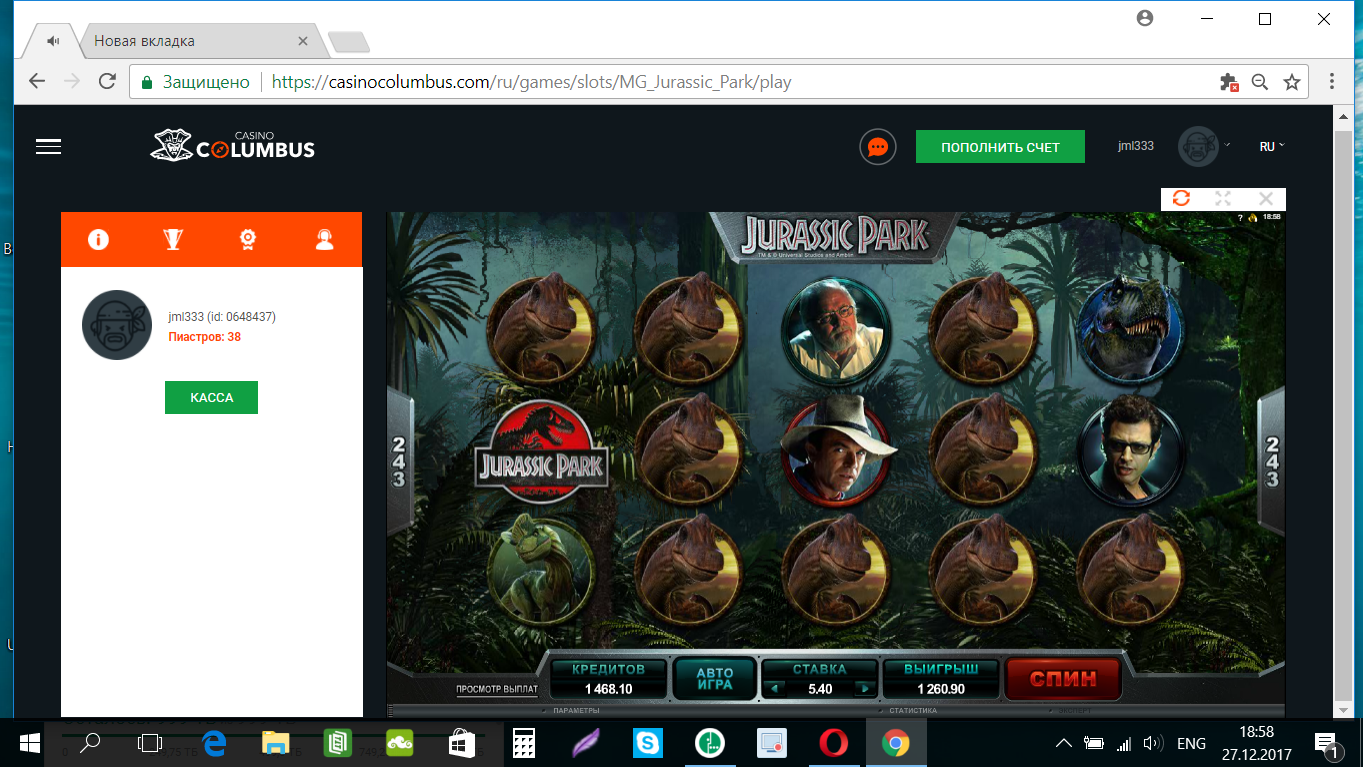Open the Windows Start menu

tap(30, 742)
